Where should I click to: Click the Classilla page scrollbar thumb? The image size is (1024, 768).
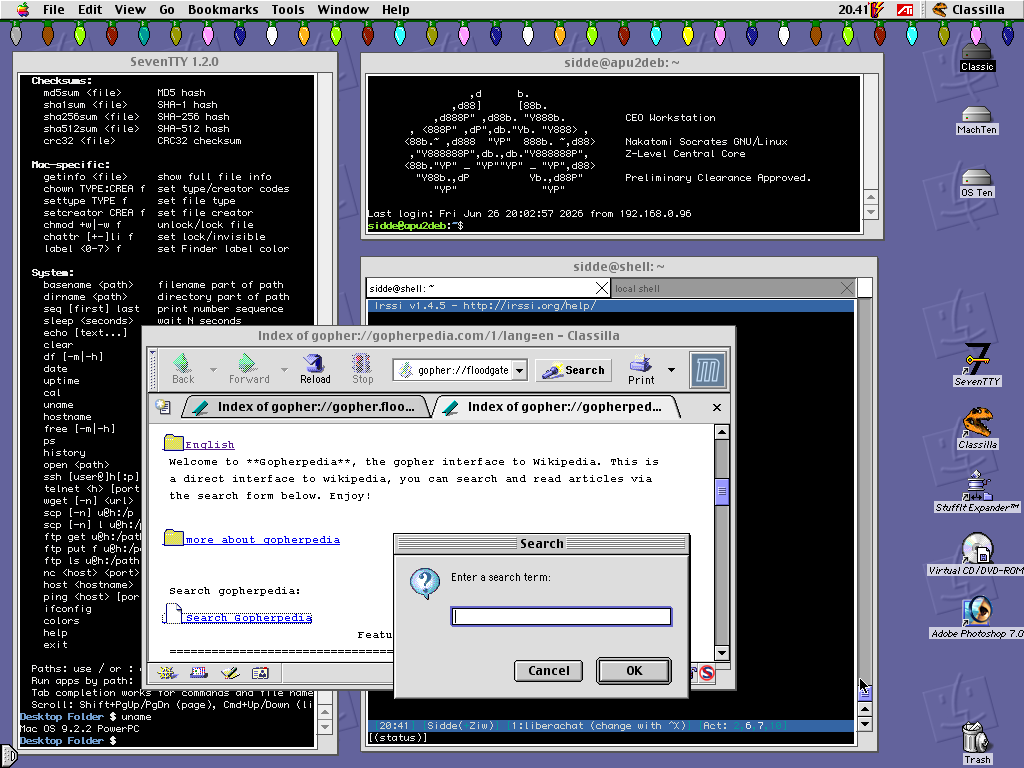722,492
